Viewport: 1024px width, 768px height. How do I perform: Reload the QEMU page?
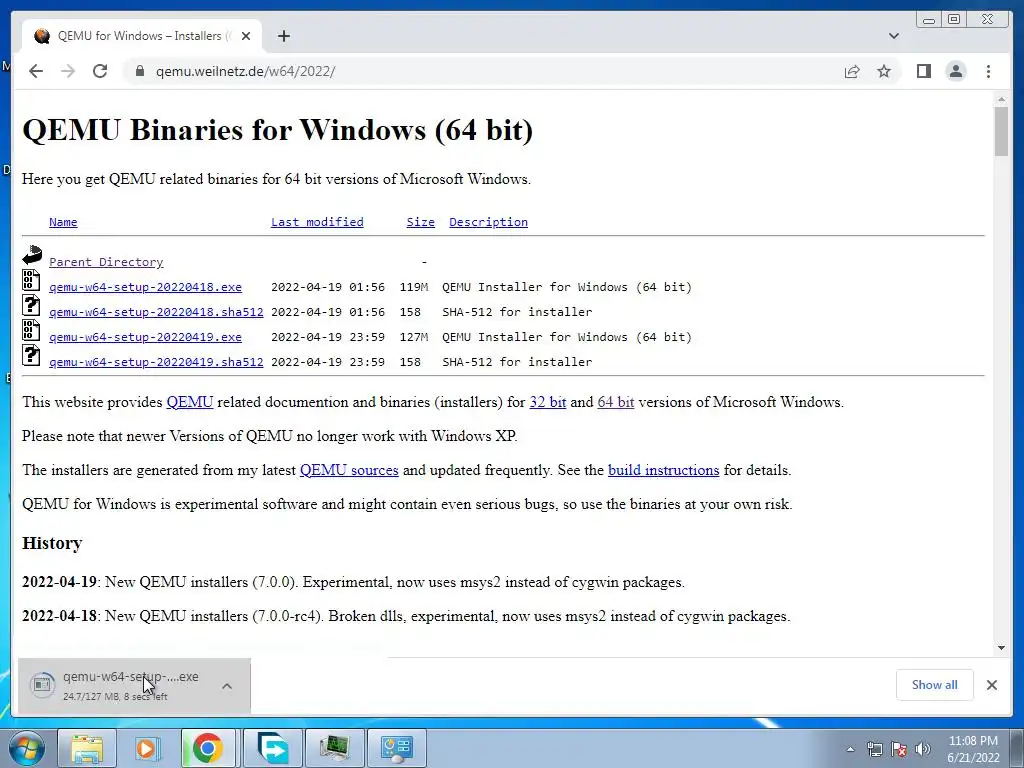pos(100,71)
